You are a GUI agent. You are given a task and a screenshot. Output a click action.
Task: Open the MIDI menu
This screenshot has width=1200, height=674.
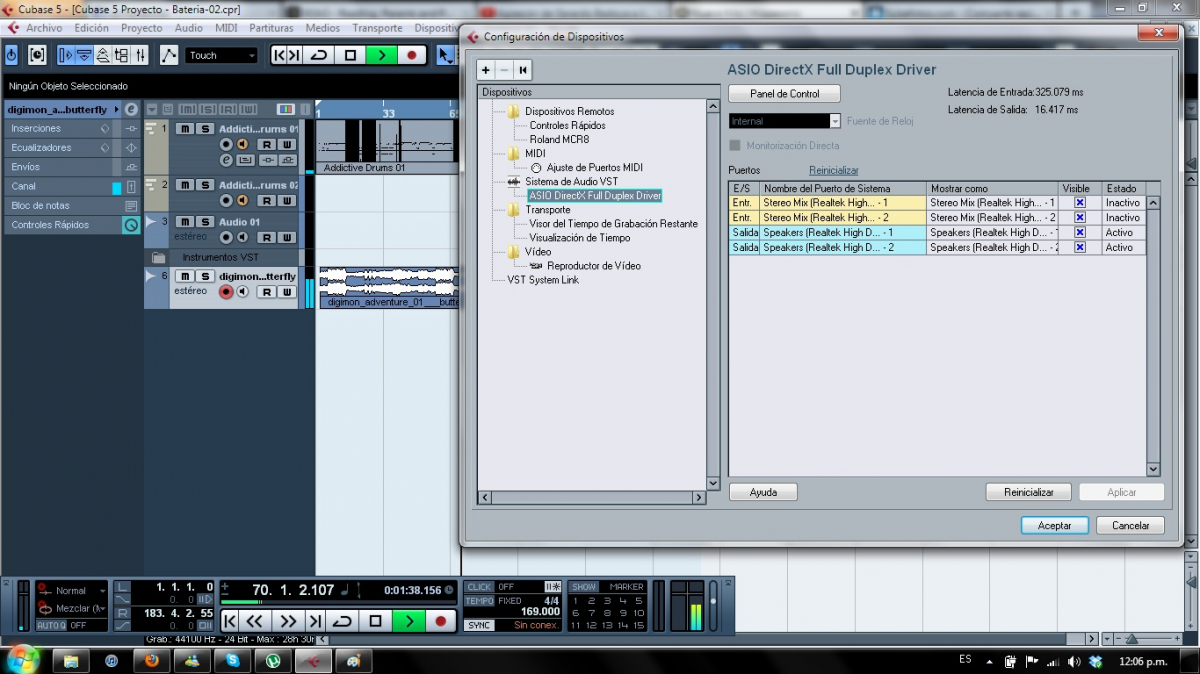(x=226, y=28)
